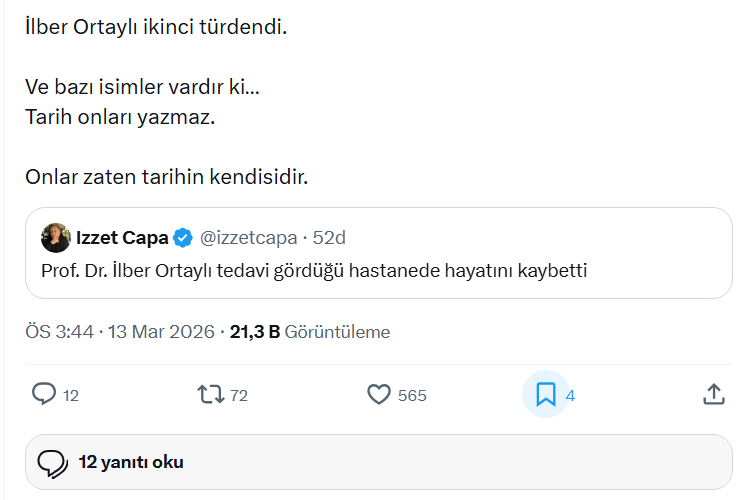743x500 pixels.
Task: Click the chat bubble icon in the replies button
Action: click(x=52, y=462)
